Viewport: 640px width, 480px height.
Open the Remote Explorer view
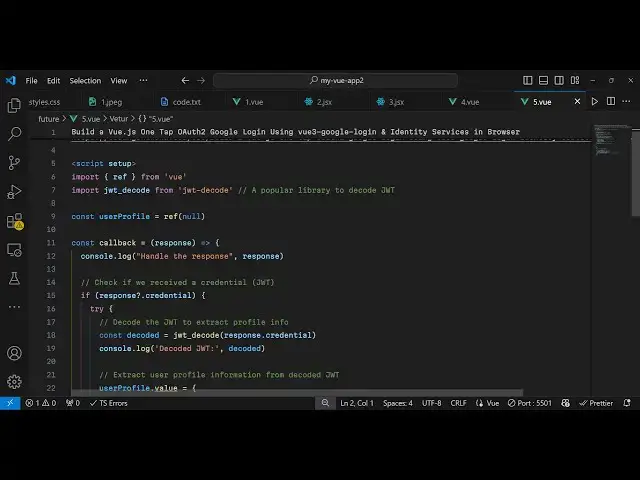(14, 250)
